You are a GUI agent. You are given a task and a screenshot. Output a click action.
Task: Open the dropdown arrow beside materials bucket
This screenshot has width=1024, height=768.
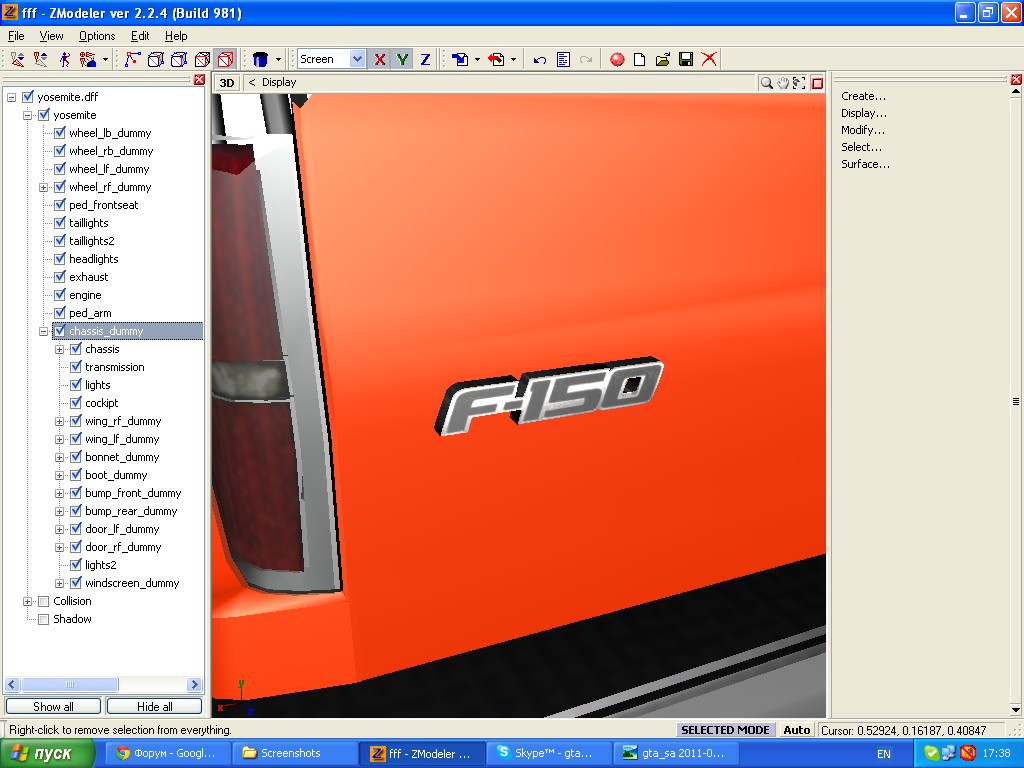click(278, 59)
